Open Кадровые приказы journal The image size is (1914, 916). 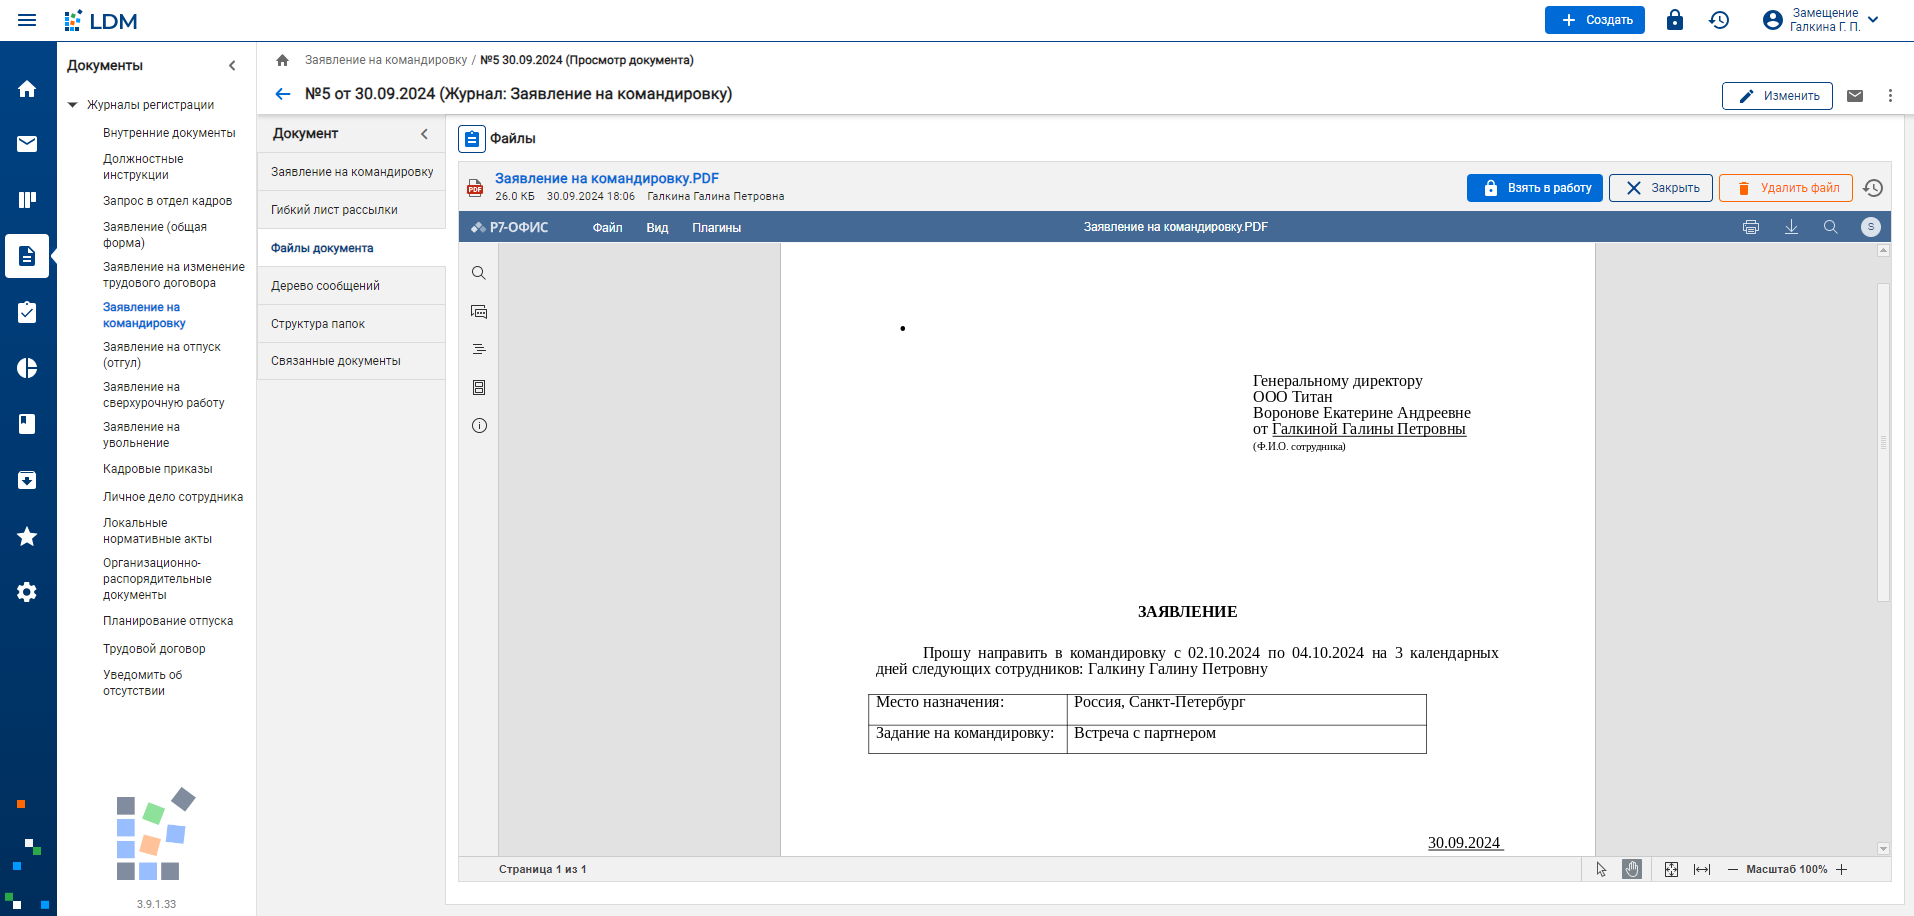pos(158,469)
